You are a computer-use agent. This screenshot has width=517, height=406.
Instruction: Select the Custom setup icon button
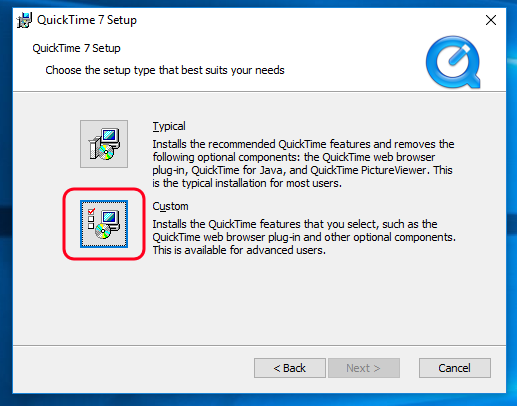tap(104, 224)
